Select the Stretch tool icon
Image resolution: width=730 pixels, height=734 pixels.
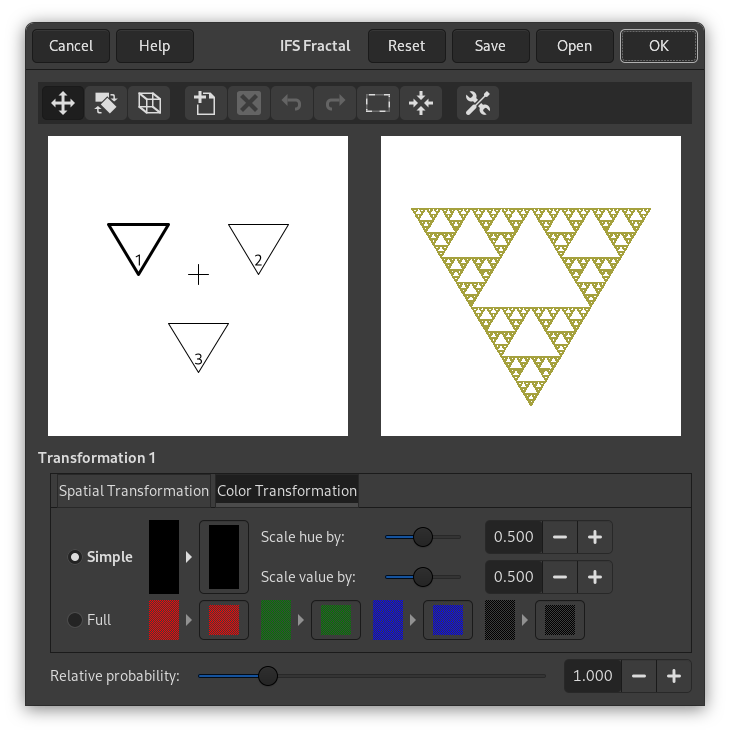[x=149, y=103]
